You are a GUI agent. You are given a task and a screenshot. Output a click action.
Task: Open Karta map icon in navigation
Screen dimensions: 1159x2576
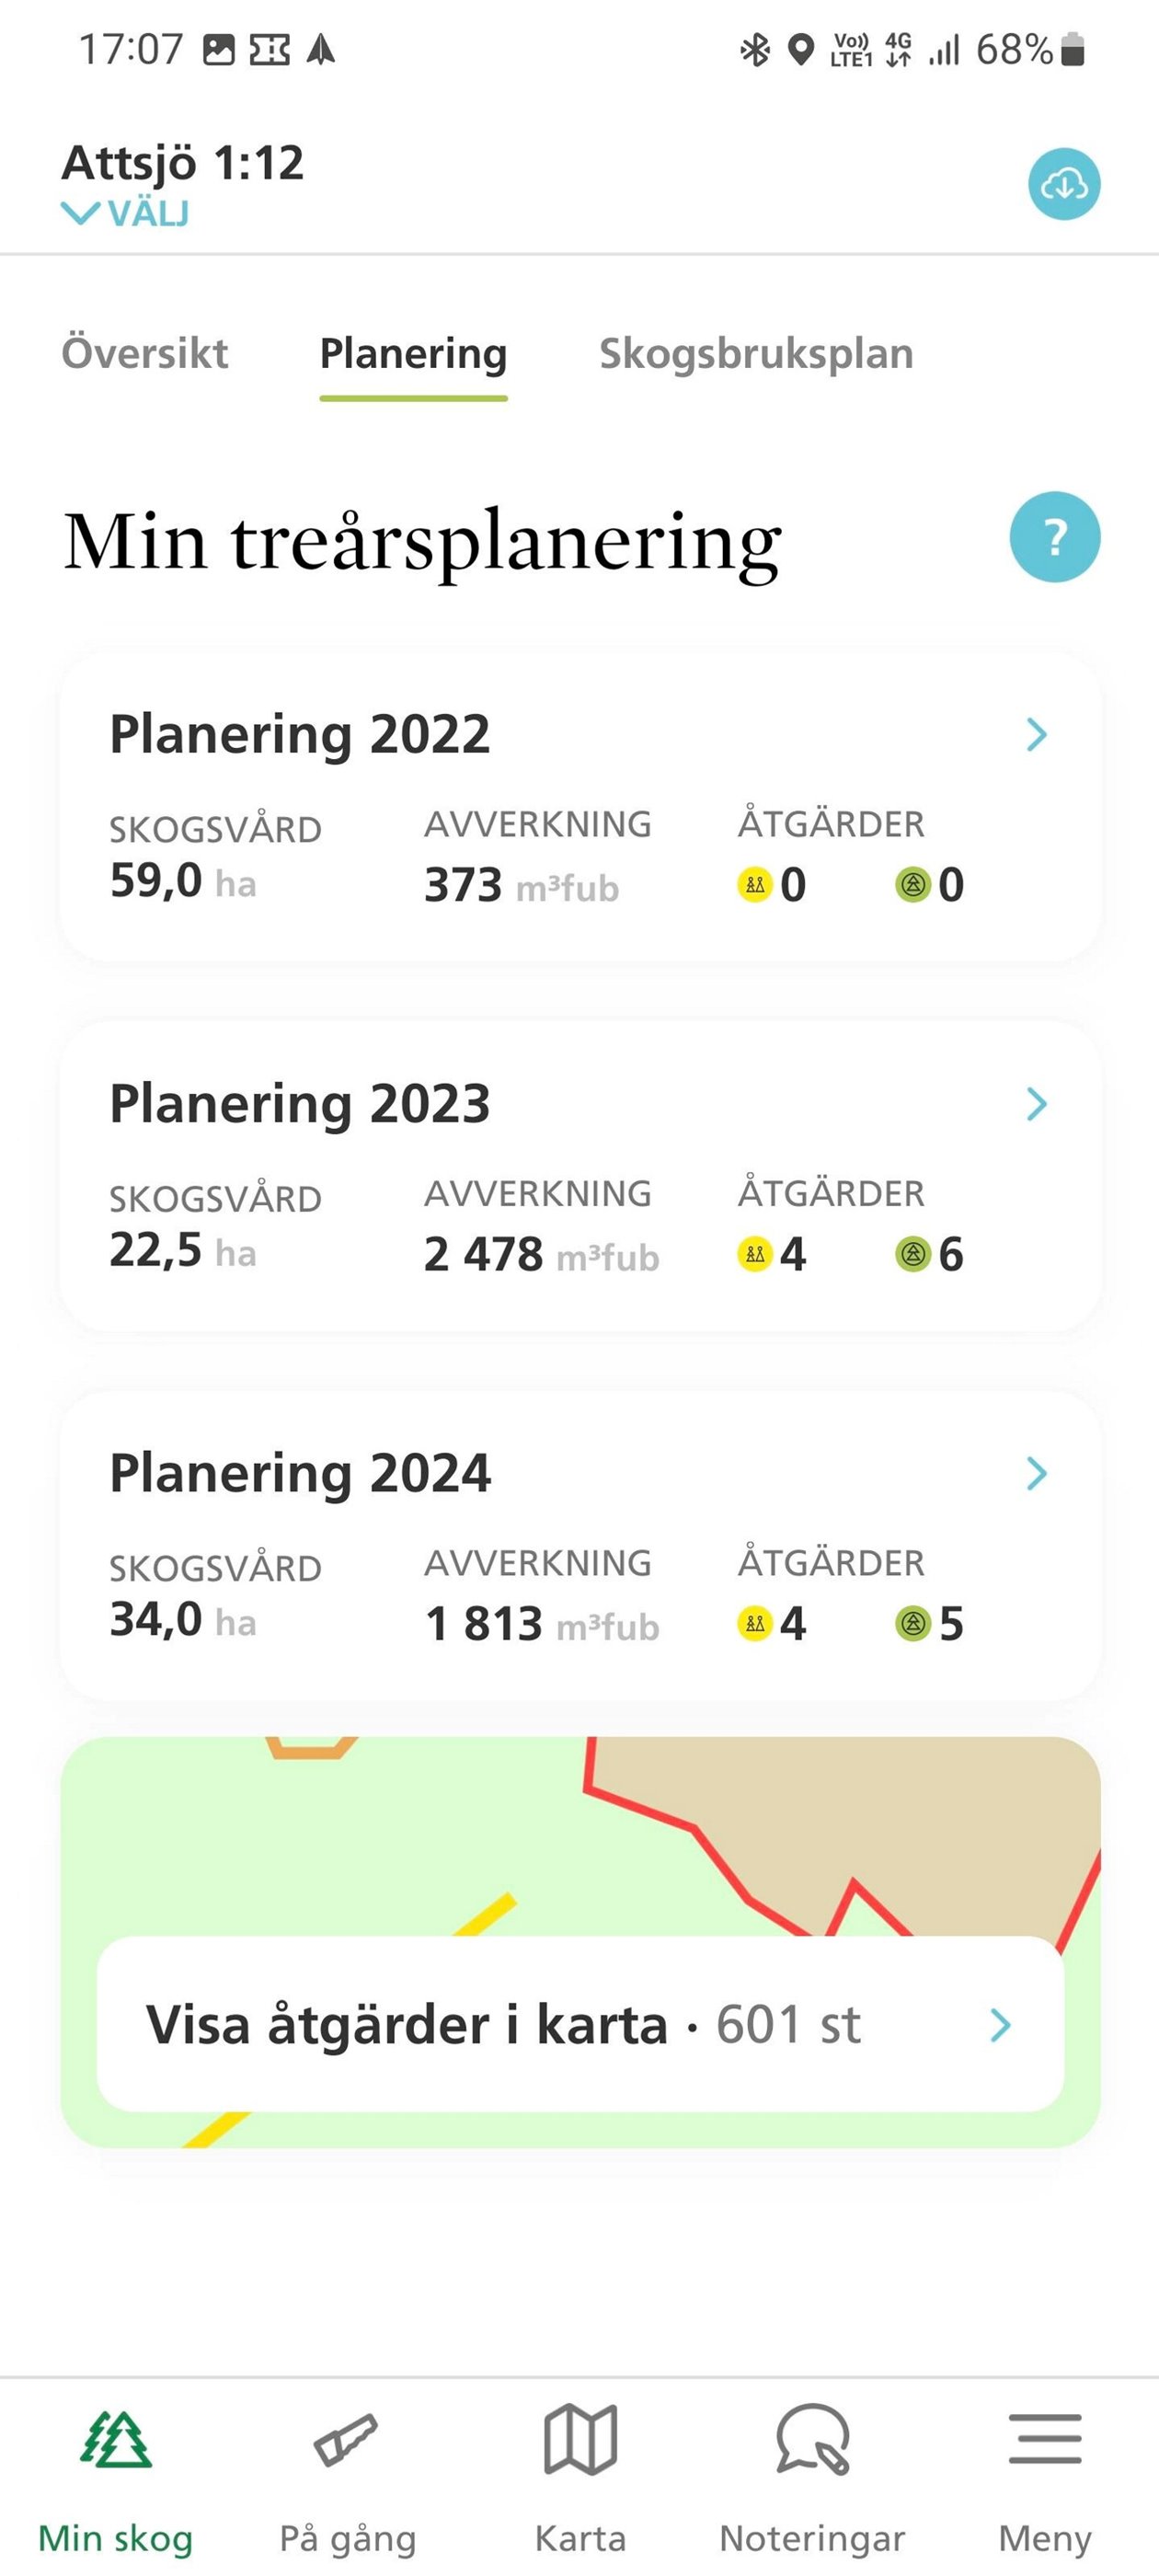(580, 2440)
